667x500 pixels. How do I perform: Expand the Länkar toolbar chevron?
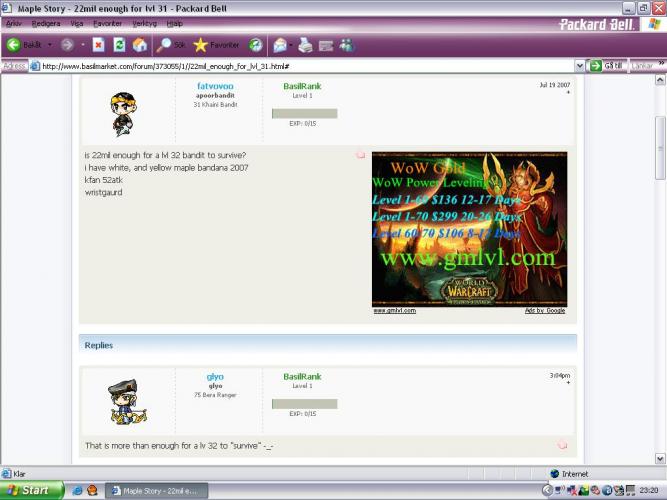pyautogui.click(x=661, y=63)
